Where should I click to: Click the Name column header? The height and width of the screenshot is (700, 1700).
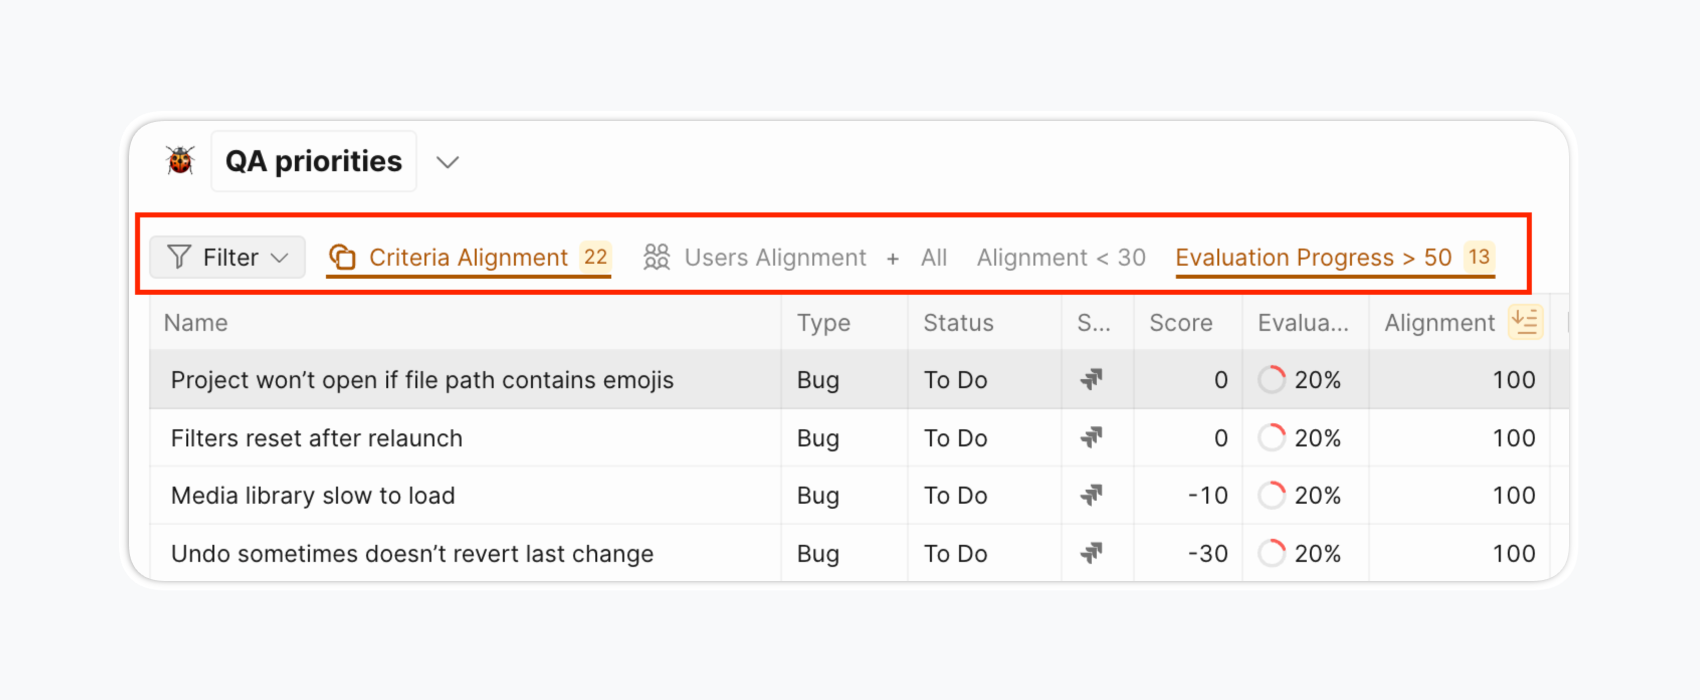pos(196,323)
